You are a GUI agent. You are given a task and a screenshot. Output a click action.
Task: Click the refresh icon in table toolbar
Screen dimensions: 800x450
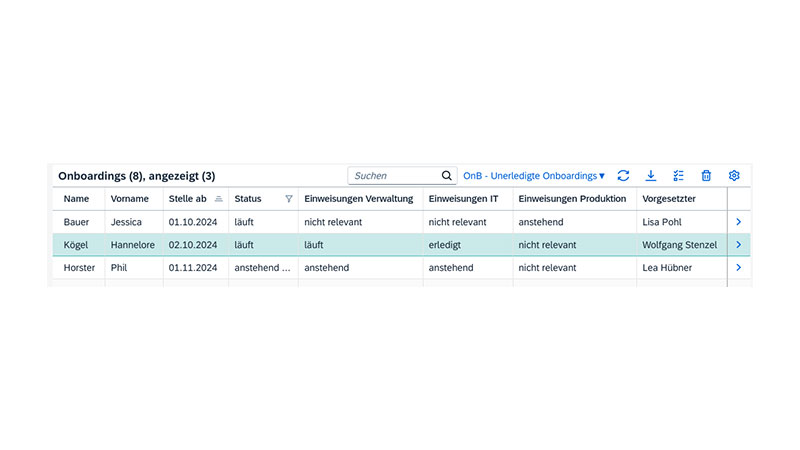tap(623, 176)
